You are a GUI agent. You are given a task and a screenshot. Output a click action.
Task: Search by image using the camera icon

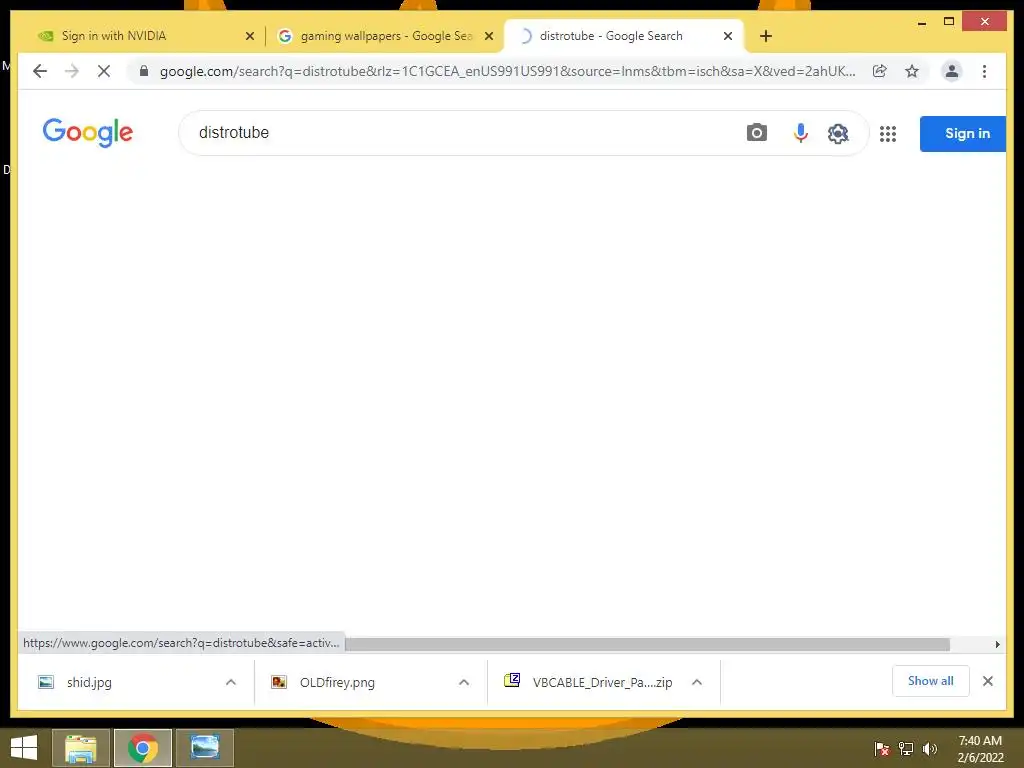point(756,133)
